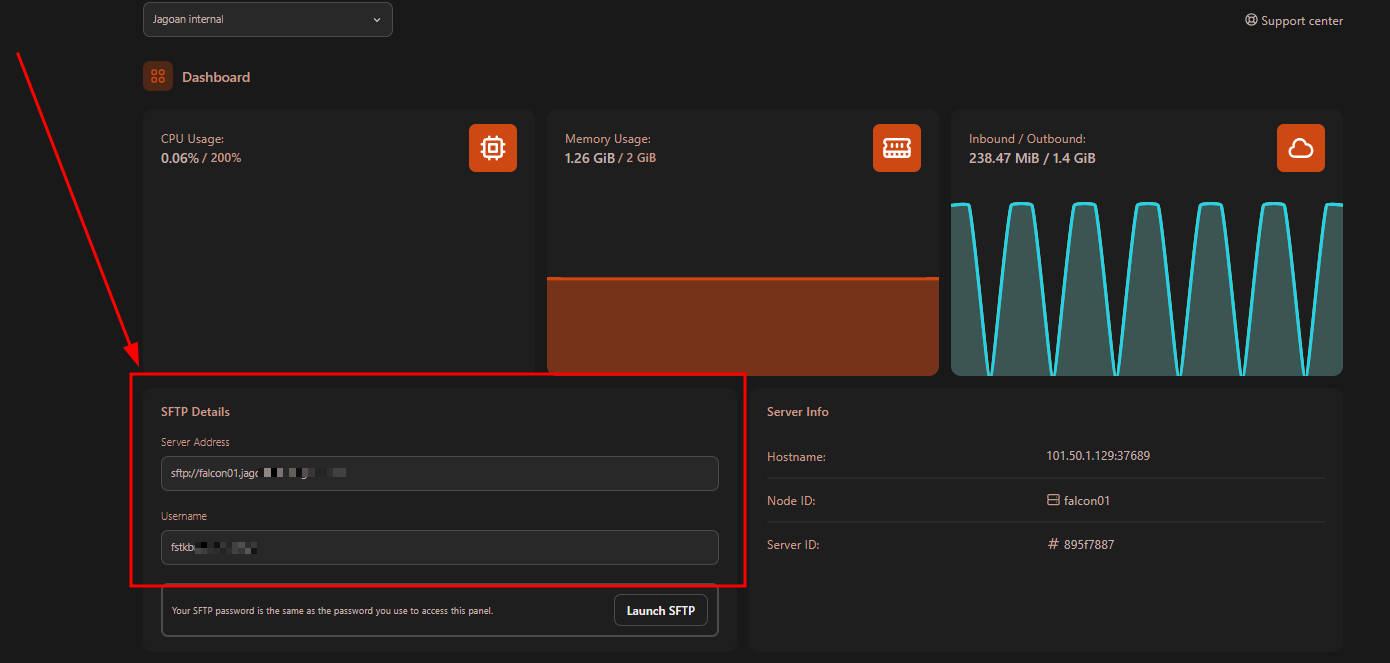The width and height of the screenshot is (1390, 663).
Task: Click the Support center lifebuoy icon
Action: pyautogui.click(x=1251, y=20)
